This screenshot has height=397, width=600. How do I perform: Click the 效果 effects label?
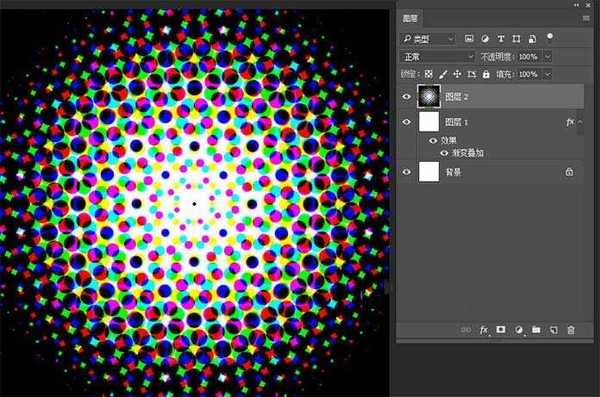pyautogui.click(x=448, y=141)
